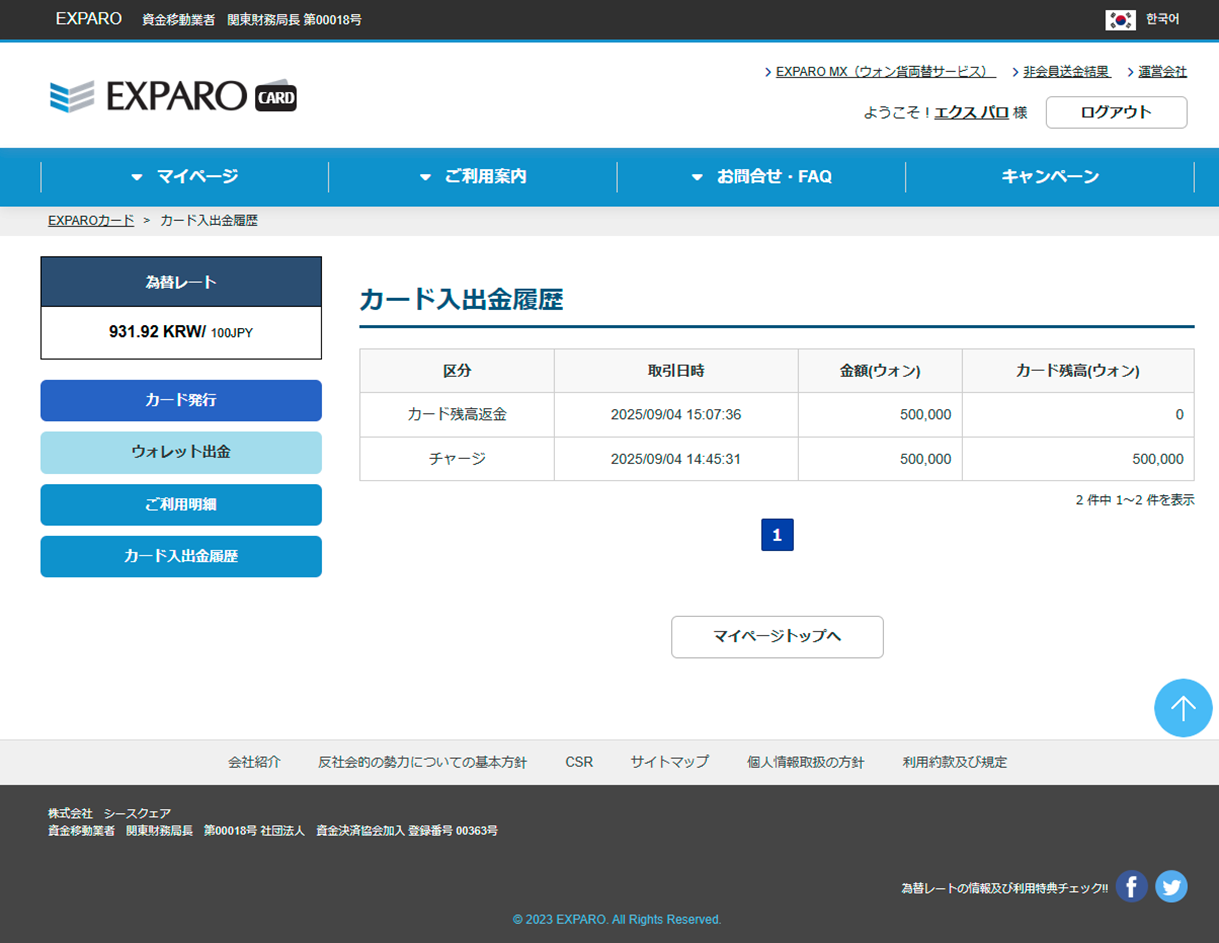Click the Korean flag language icon
Image resolution: width=1219 pixels, height=943 pixels.
click(x=1120, y=19)
